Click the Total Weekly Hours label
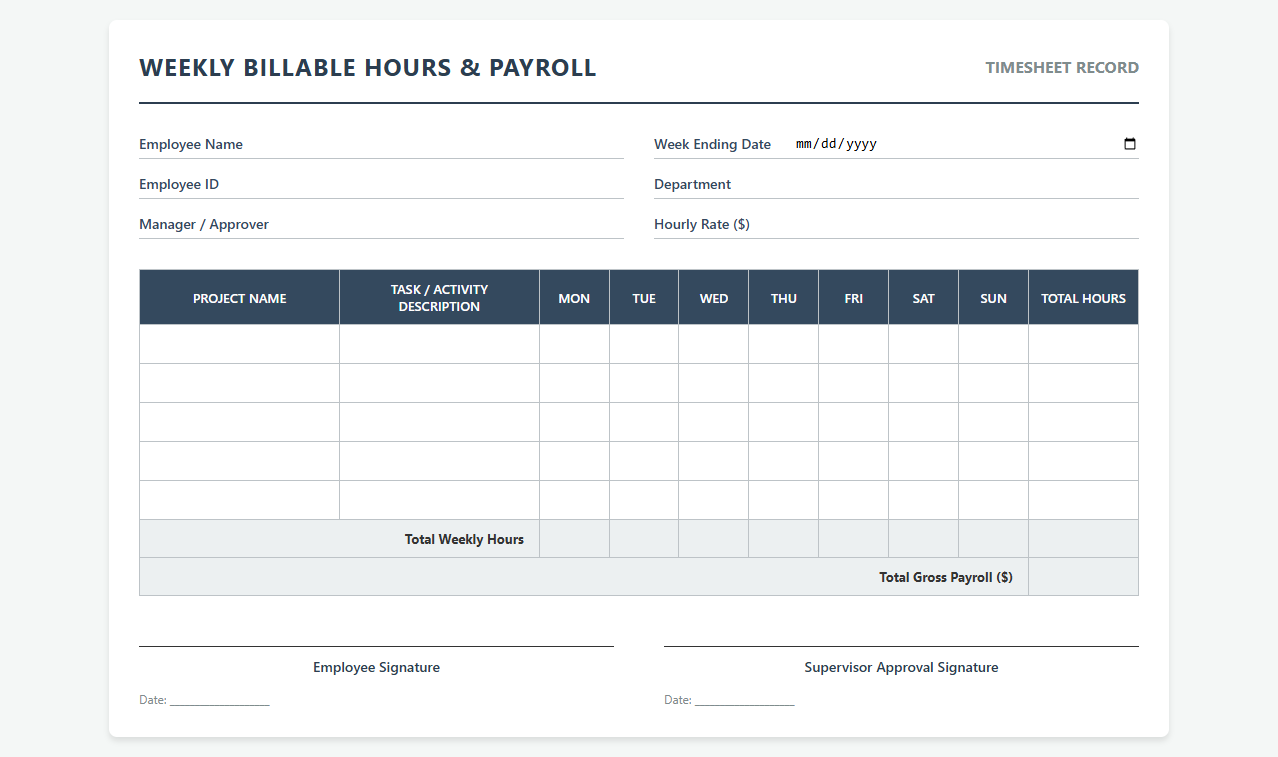This screenshot has width=1278, height=757. (464, 539)
